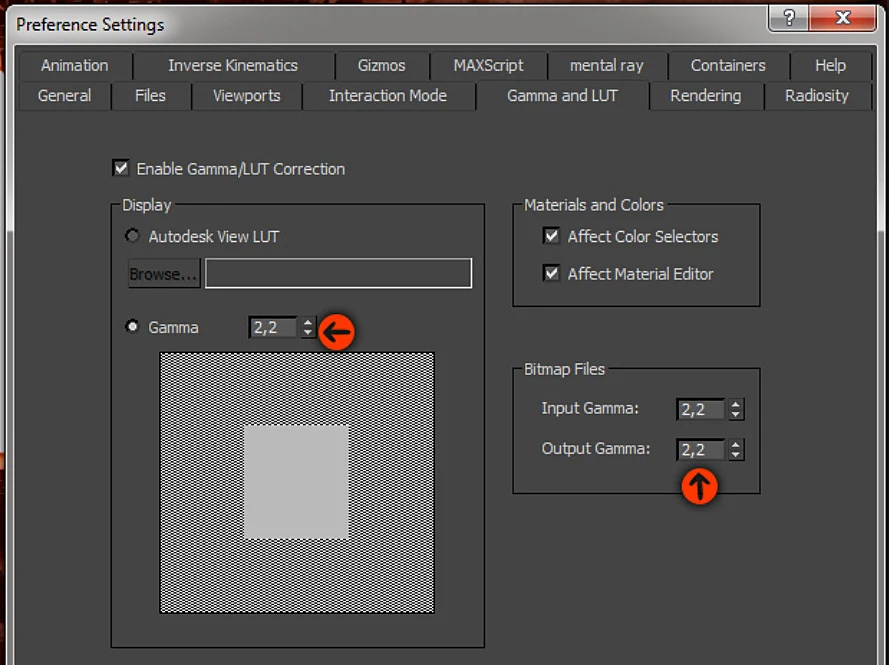The width and height of the screenshot is (889, 665).
Task: Open the Animation tab
Action: click(x=75, y=66)
